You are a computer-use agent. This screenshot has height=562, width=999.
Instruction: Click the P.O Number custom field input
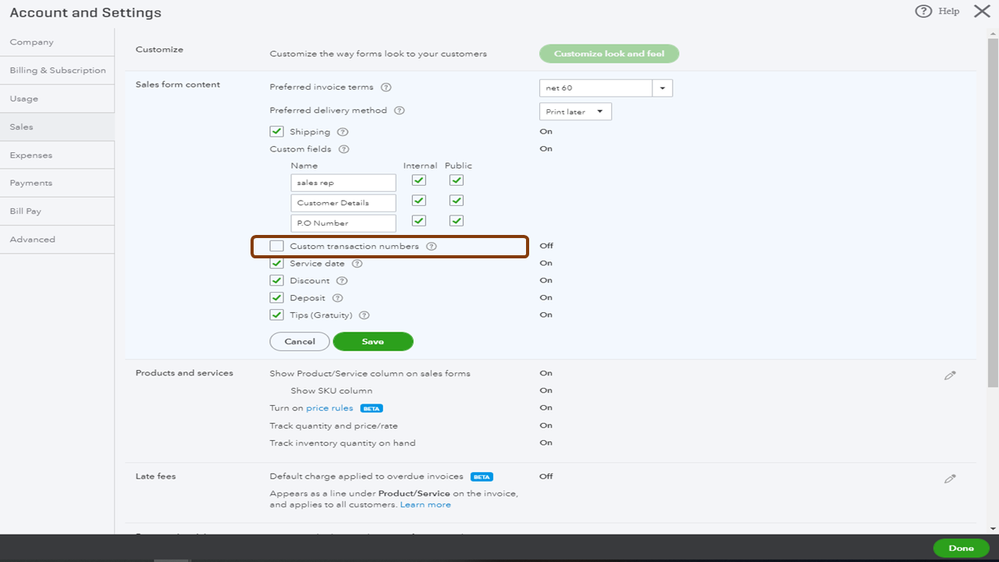[x=343, y=223]
